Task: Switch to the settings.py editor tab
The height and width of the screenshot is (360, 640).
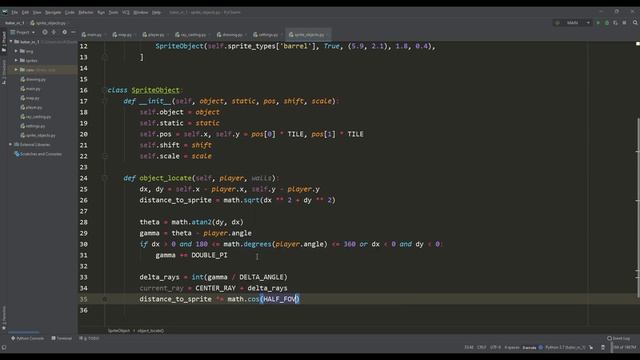Action: point(266,35)
